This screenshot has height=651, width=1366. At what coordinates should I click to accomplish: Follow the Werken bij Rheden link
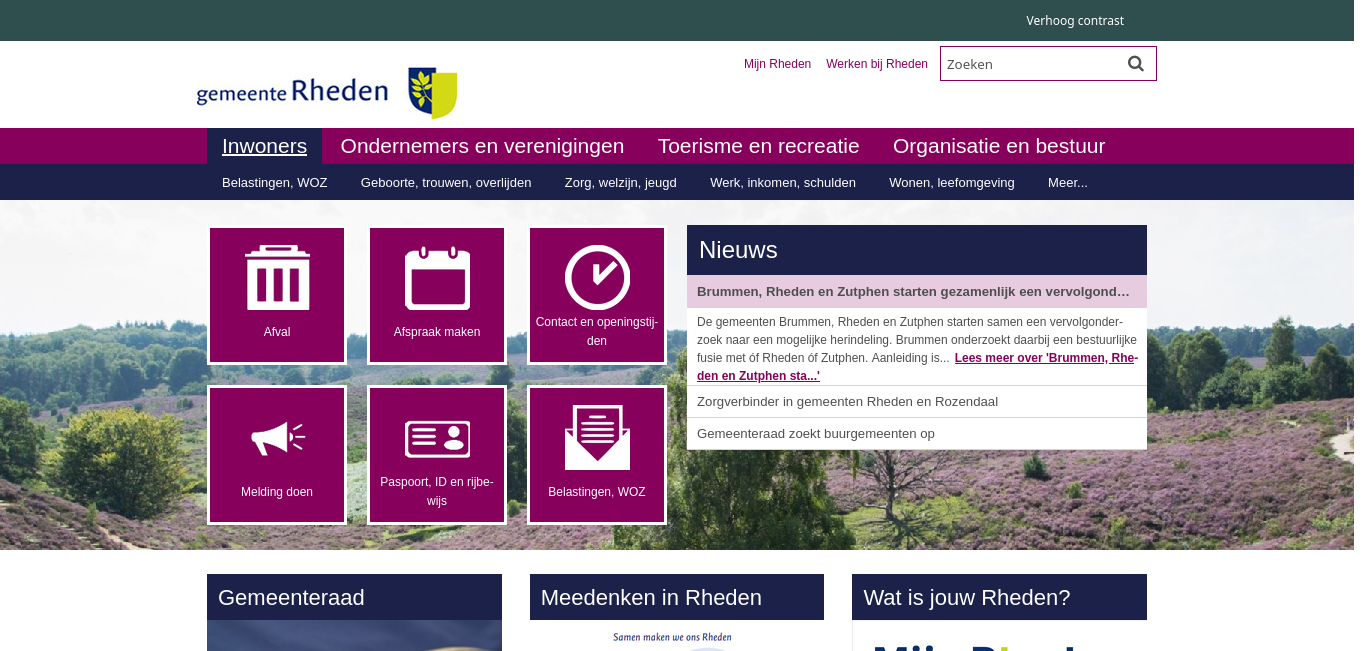(876, 64)
